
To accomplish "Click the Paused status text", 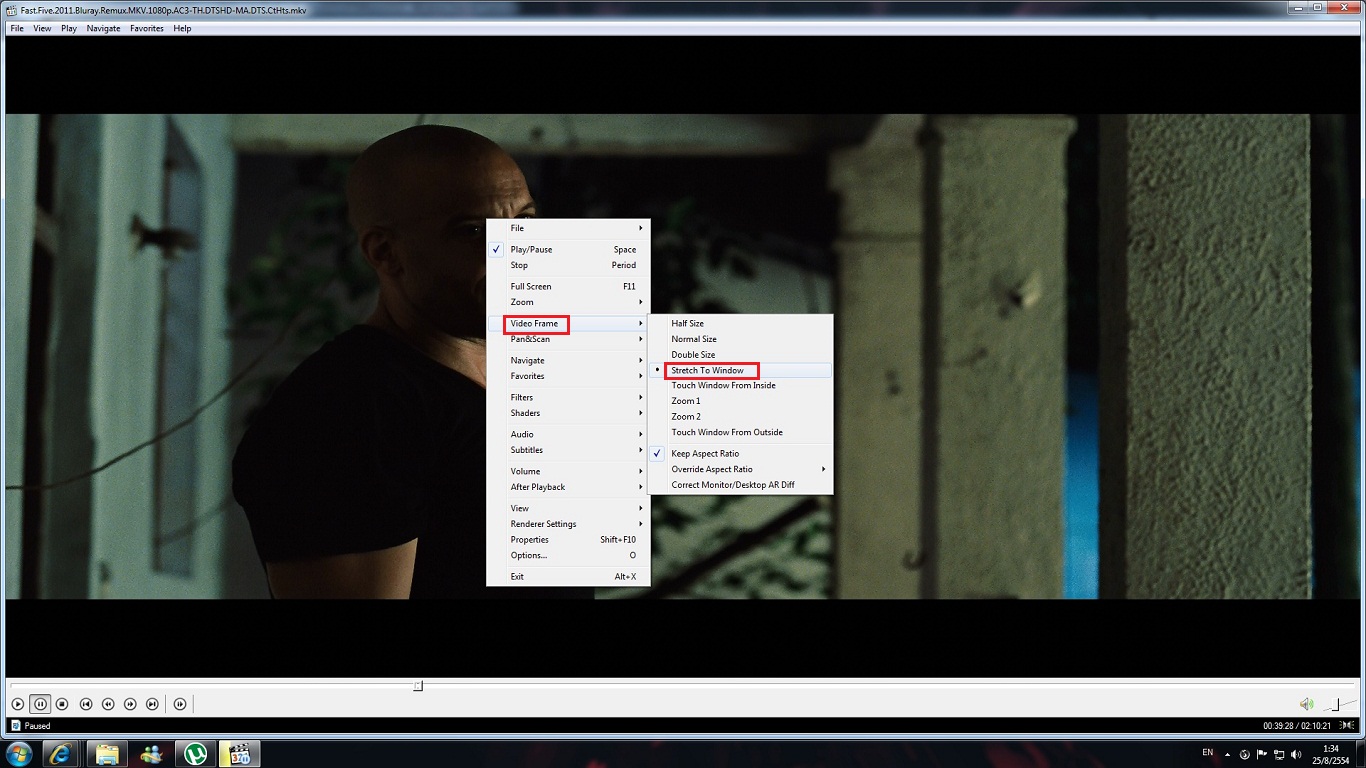I will tap(37, 726).
